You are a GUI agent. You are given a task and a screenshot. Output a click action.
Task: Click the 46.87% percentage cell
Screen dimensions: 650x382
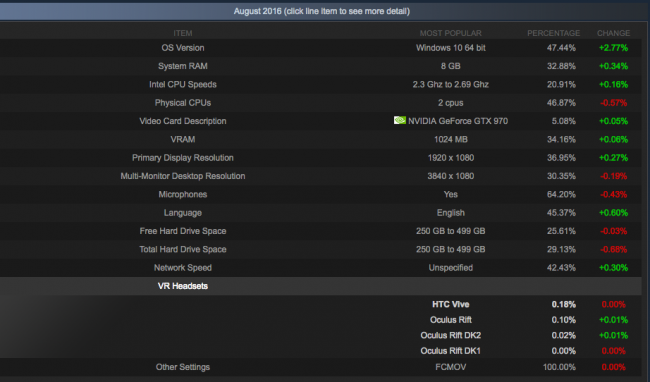coord(561,103)
